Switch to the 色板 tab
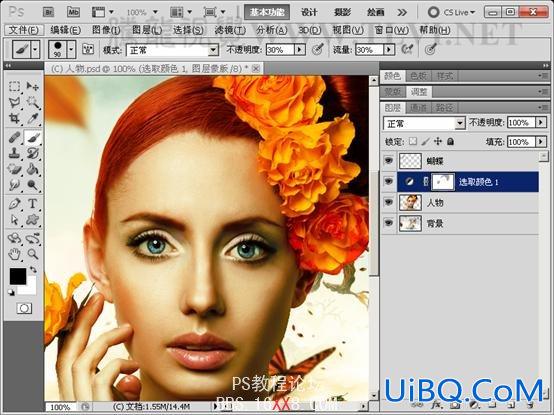This screenshot has width=554, height=415. [x=418, y=76]
